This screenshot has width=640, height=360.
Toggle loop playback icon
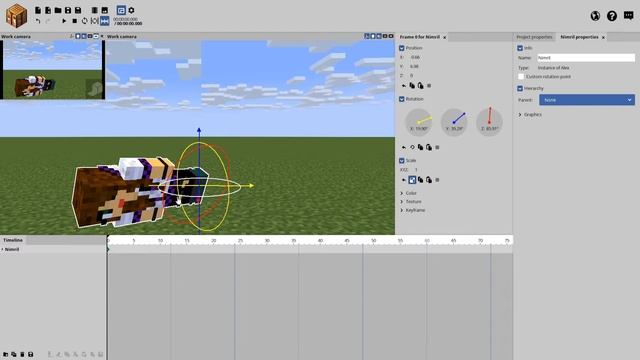pyautogui.click(x=84, y=21)
